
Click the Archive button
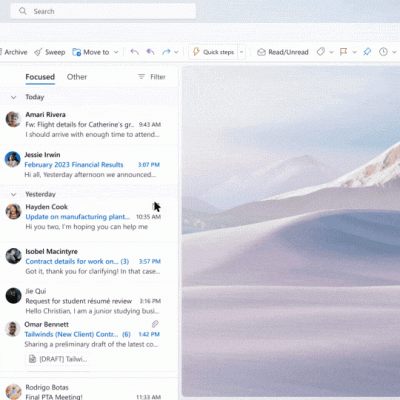[x=13, y=52]
